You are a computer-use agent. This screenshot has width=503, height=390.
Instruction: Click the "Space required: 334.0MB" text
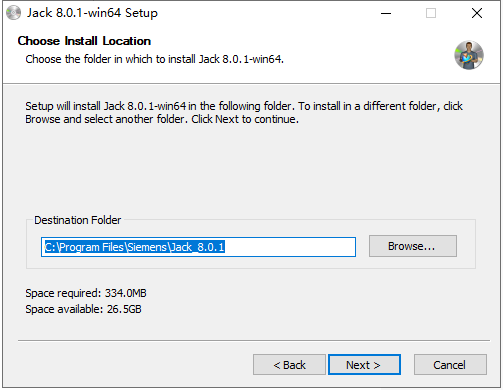(86, 293)
